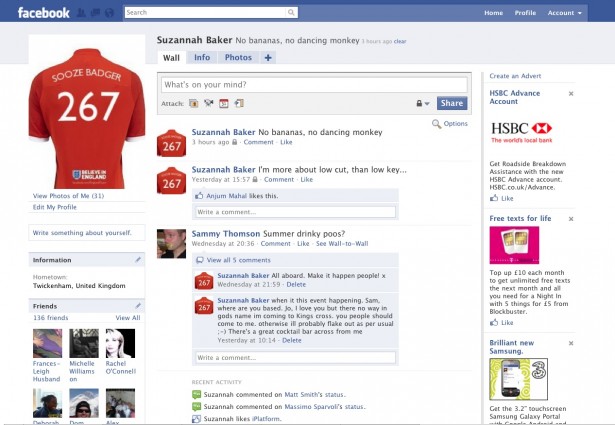
Task: Open friend requests icon in top bar
Action: (81, 13)
